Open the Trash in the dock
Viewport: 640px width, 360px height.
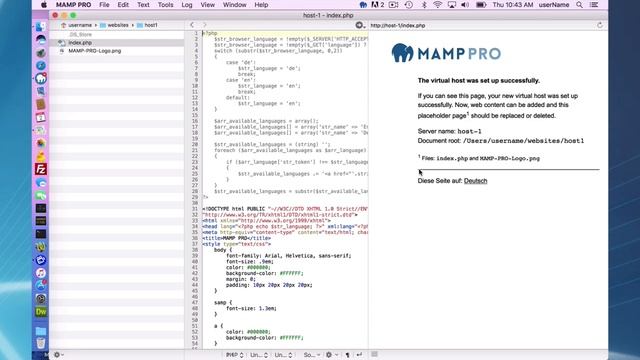point(40,343)
